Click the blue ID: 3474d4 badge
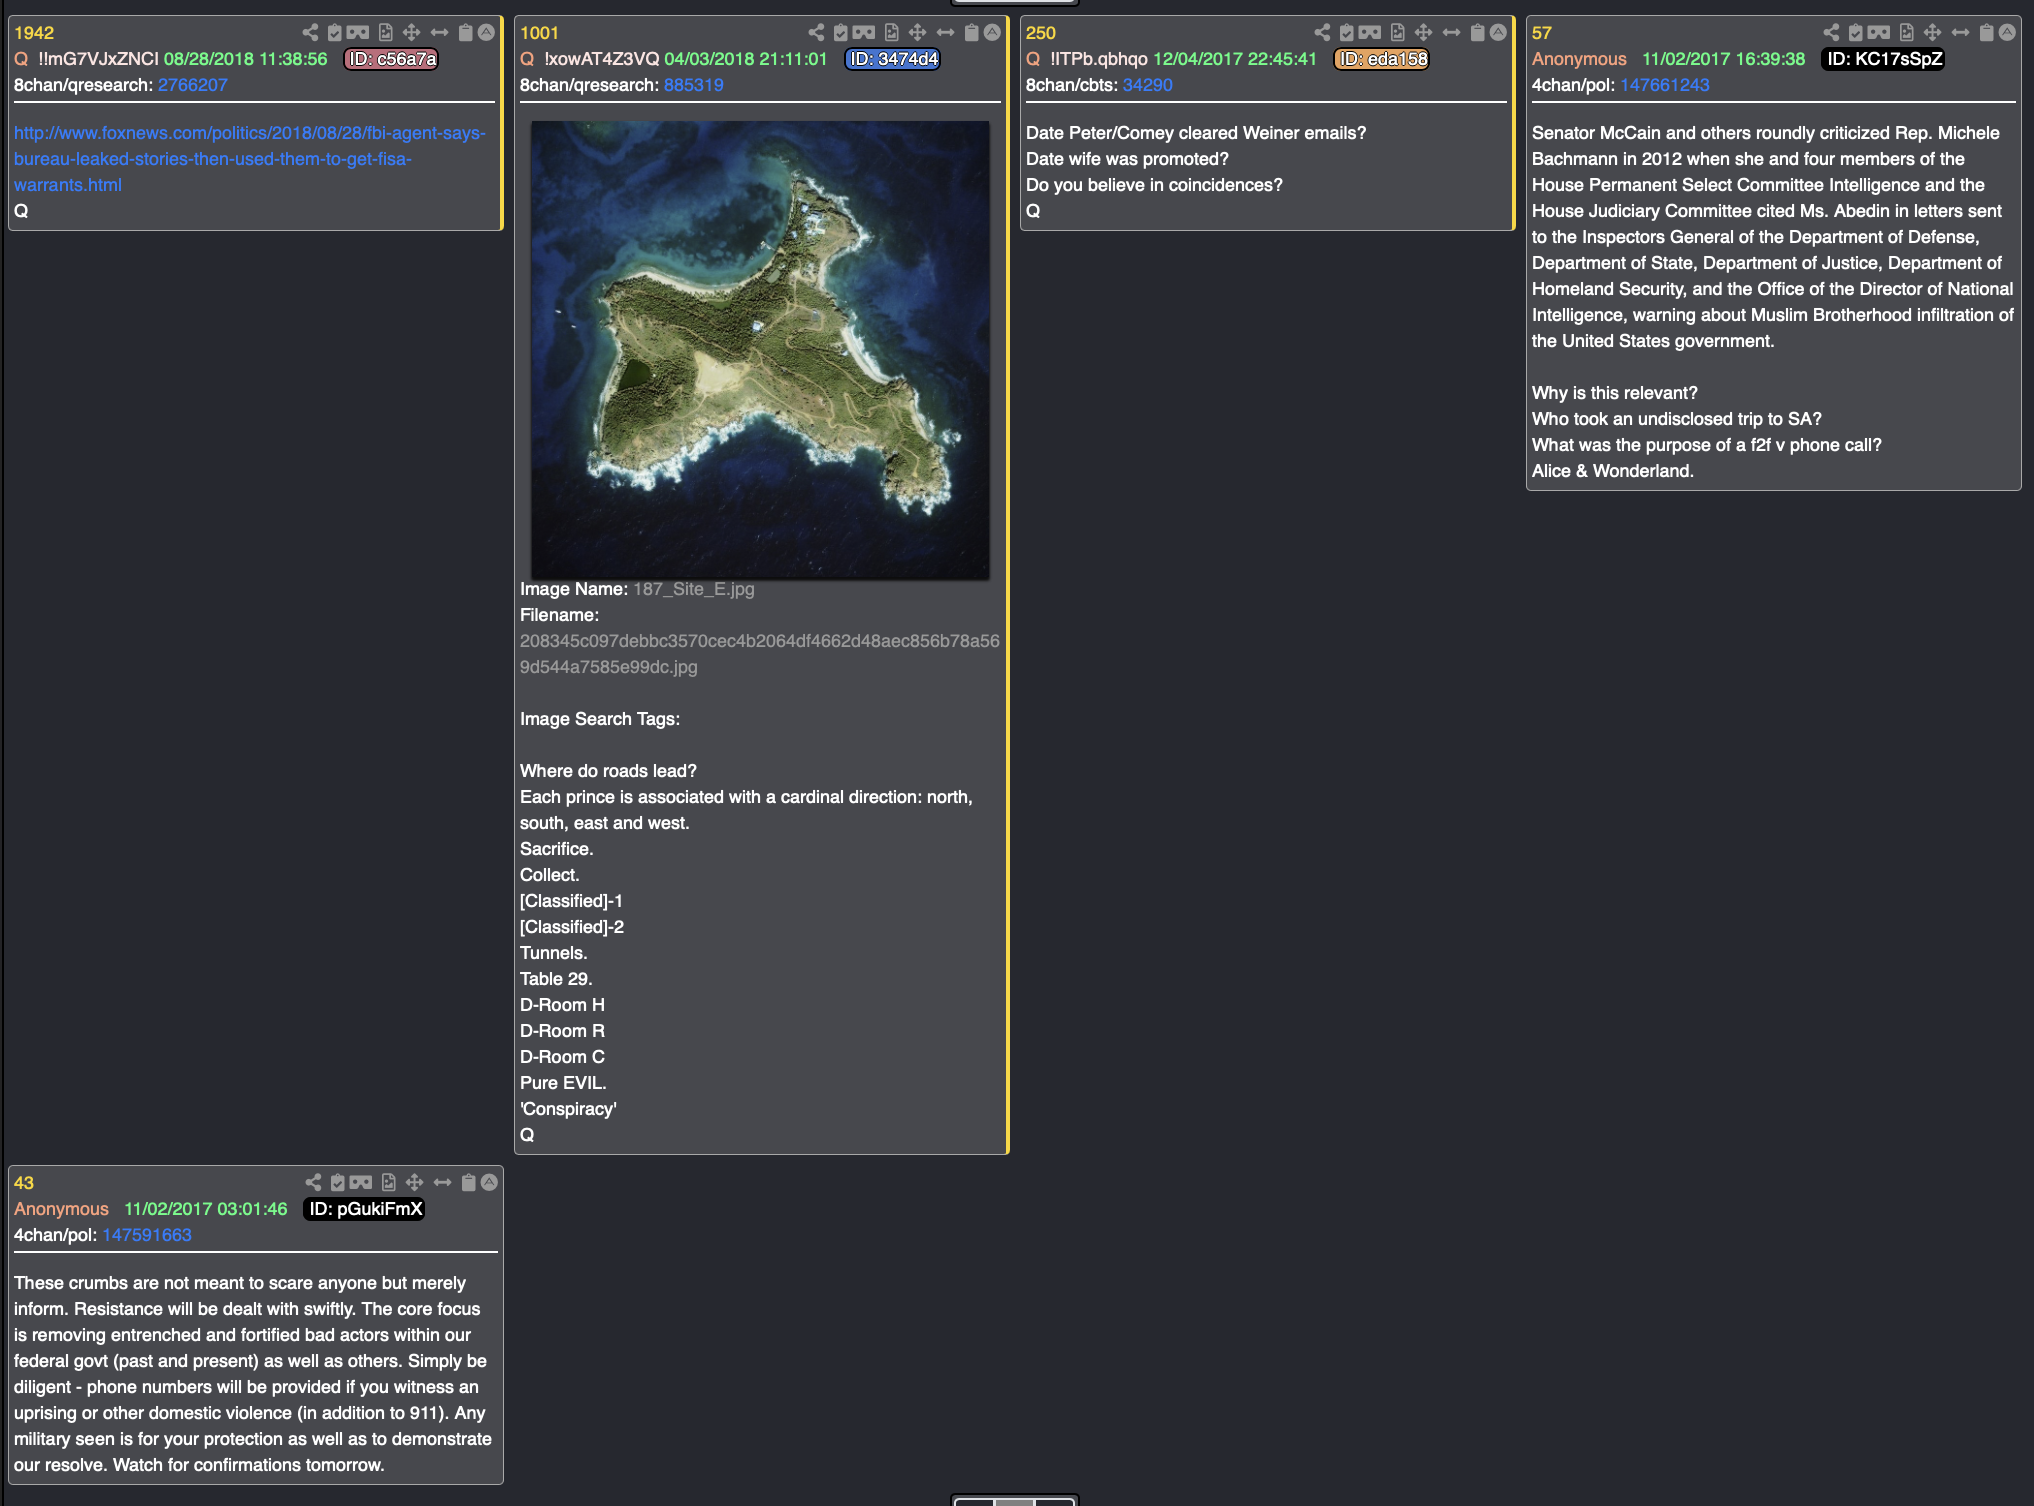 [893, 59]
